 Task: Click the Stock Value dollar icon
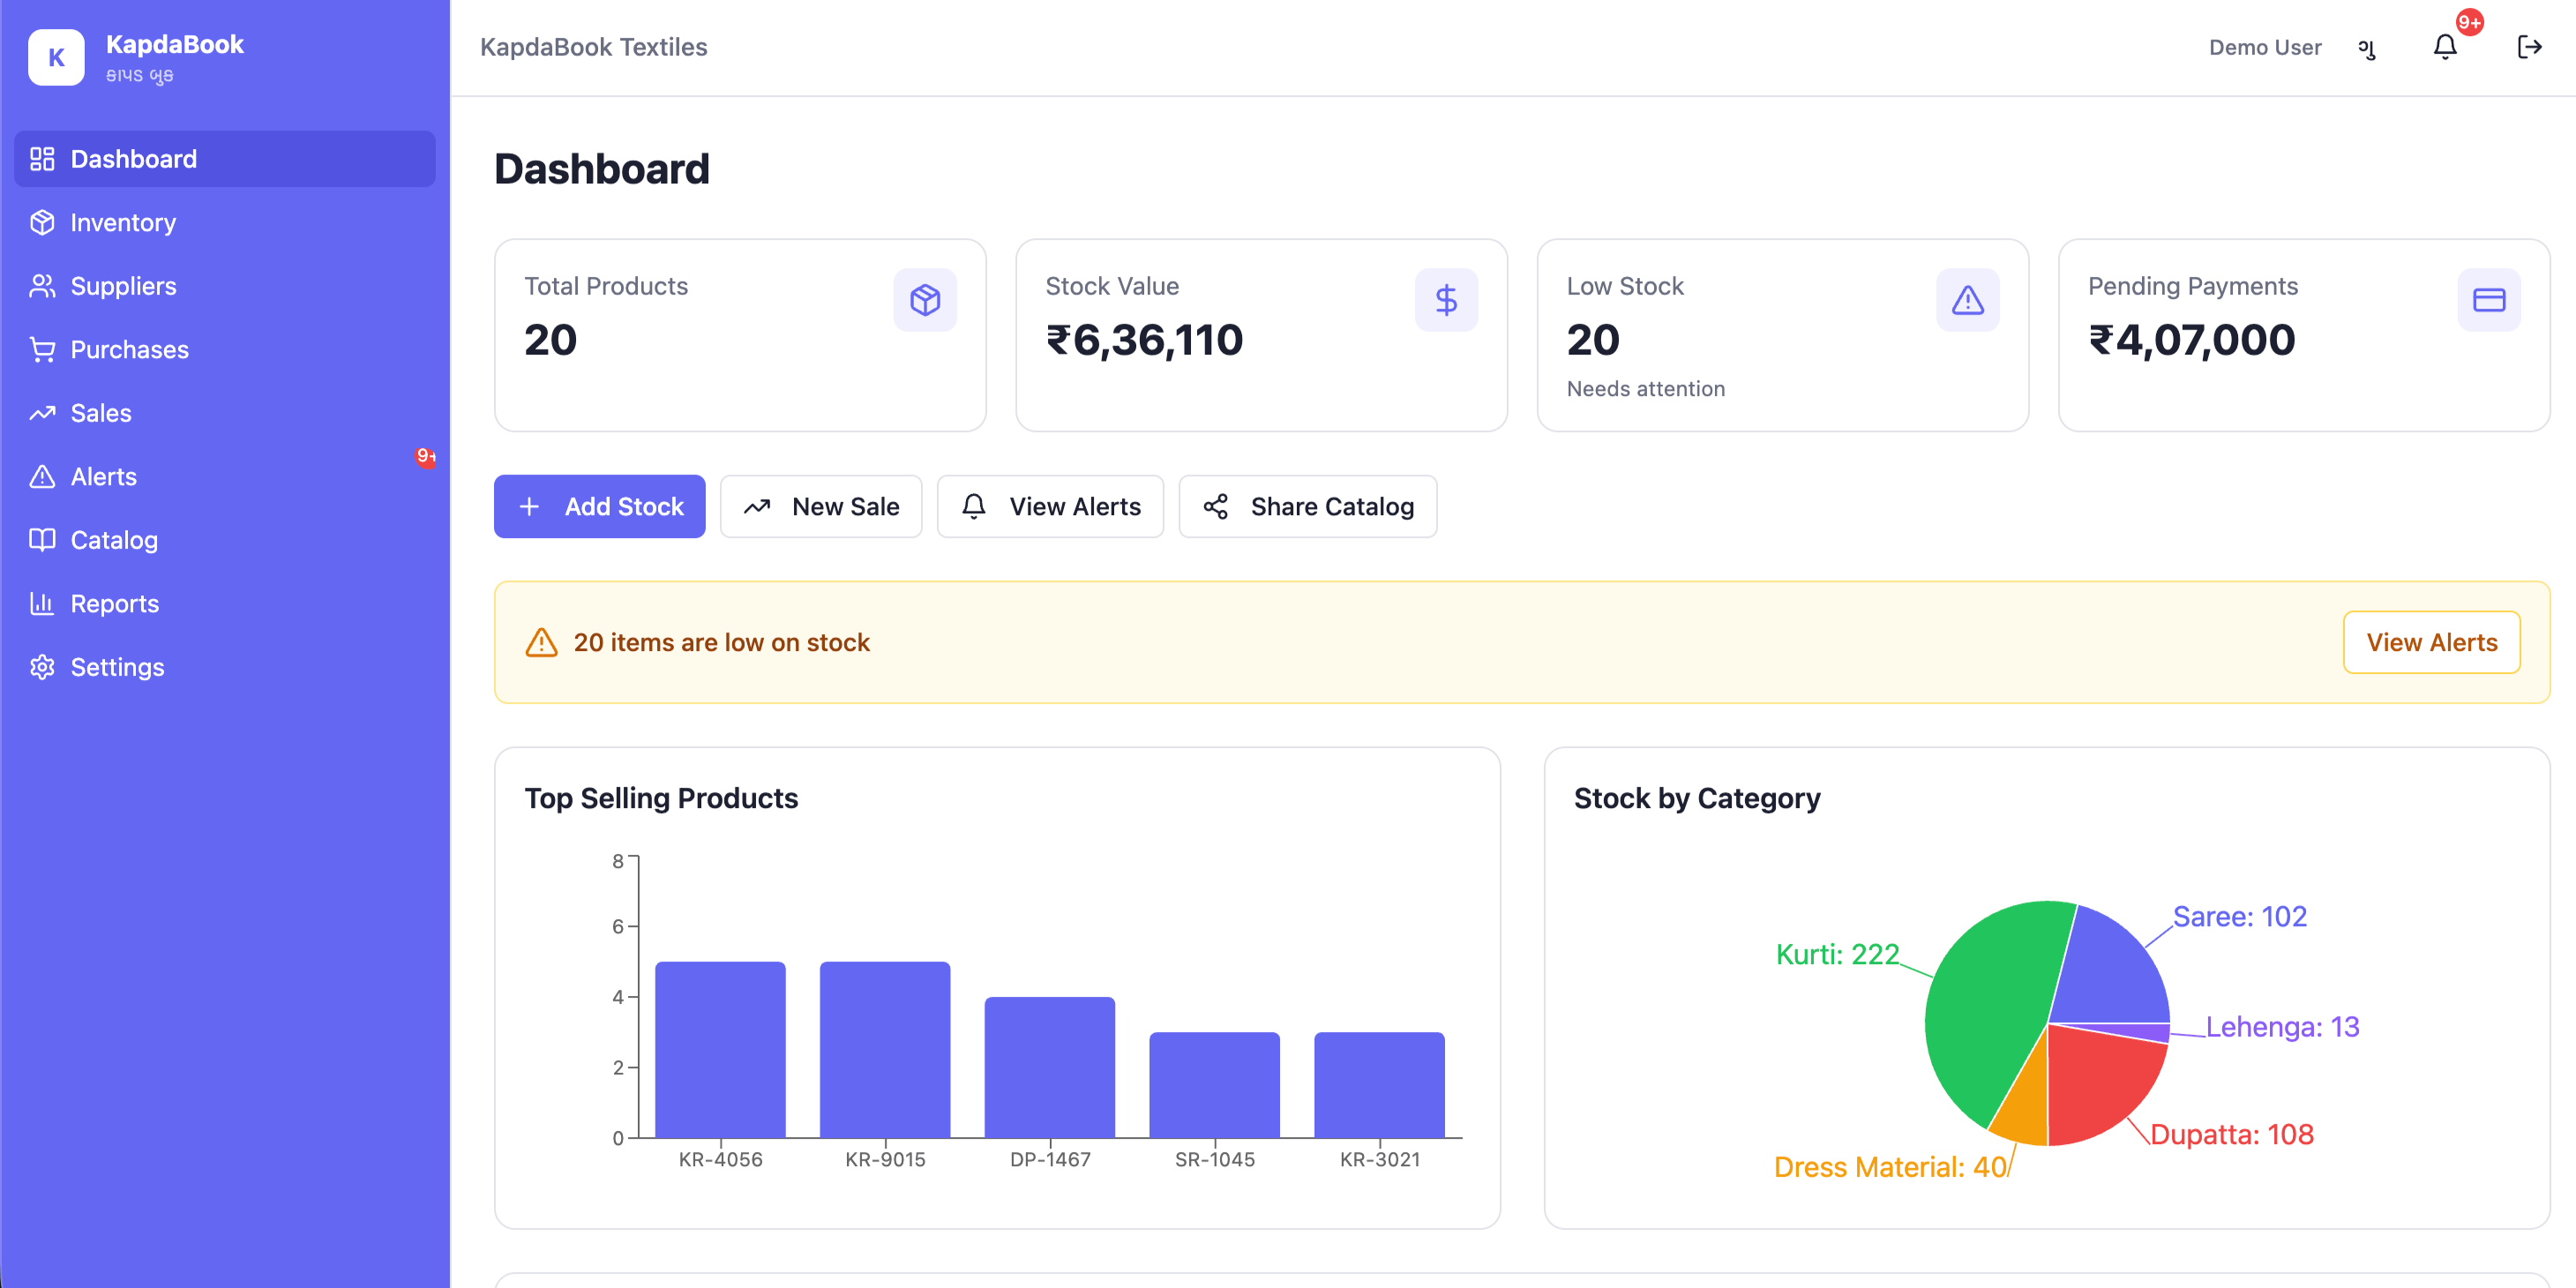pyautogui.click(x=1446, y=300)
